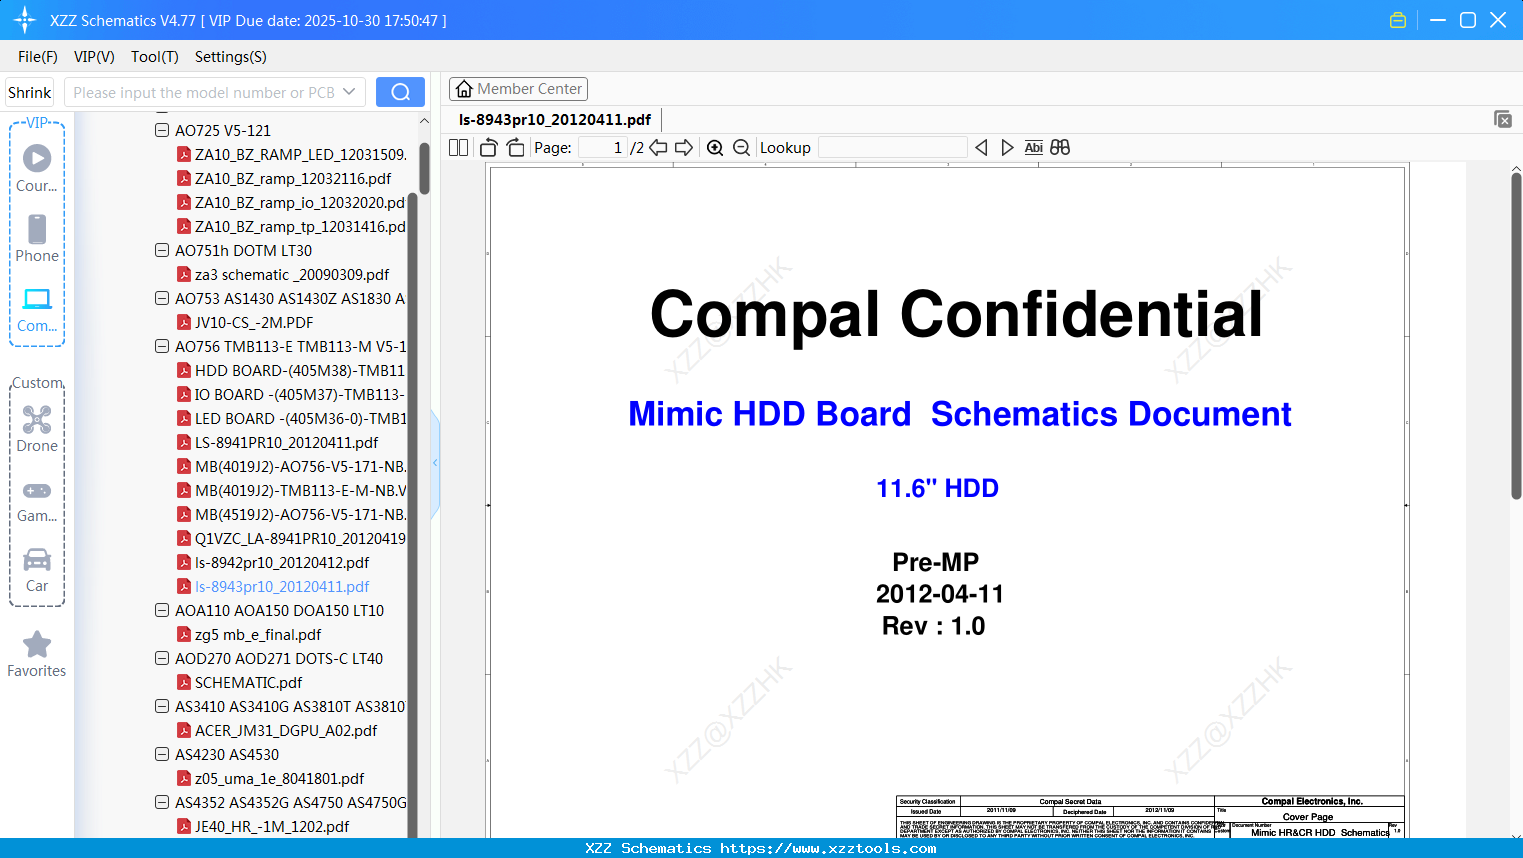This screenshot has height=858, width=1523.
Task: Go to next page arrow
Action: click(x=684, y=147)
